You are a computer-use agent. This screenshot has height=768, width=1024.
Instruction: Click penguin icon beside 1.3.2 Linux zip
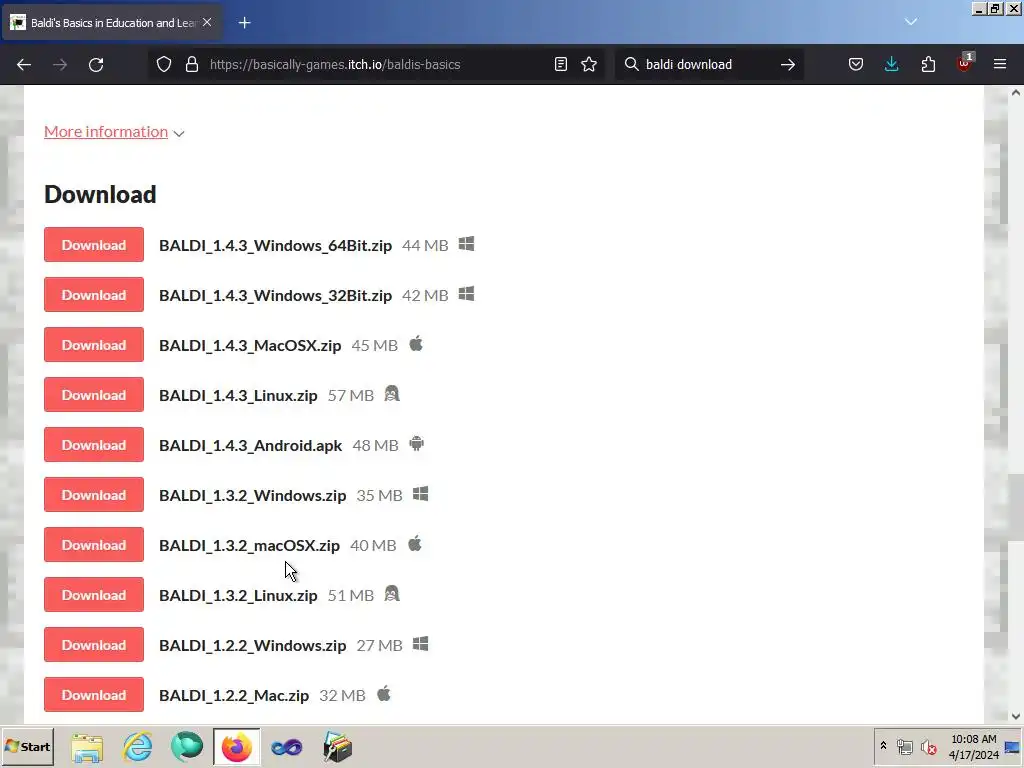pyautogui.click(x=392, y=594)
